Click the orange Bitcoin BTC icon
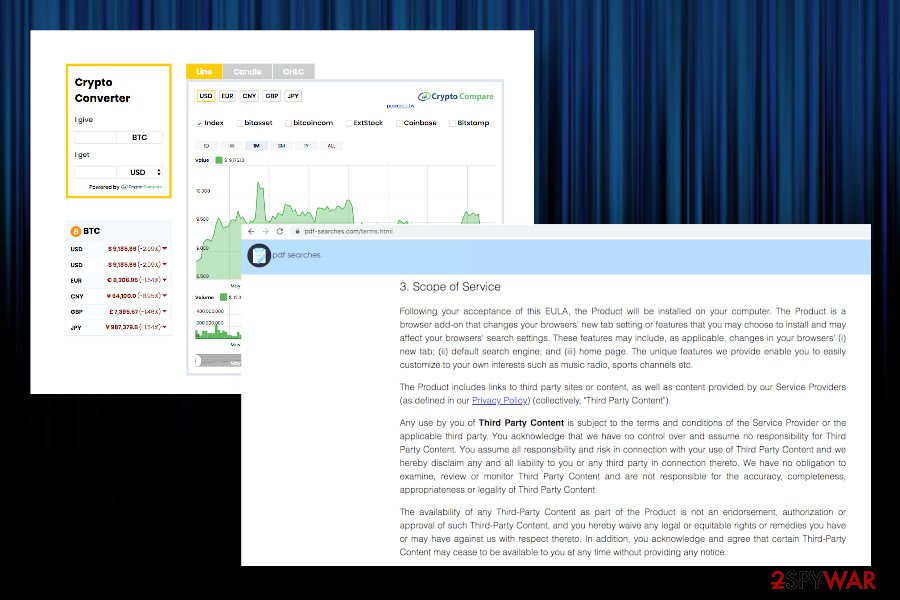 click(x=76, y=231)
